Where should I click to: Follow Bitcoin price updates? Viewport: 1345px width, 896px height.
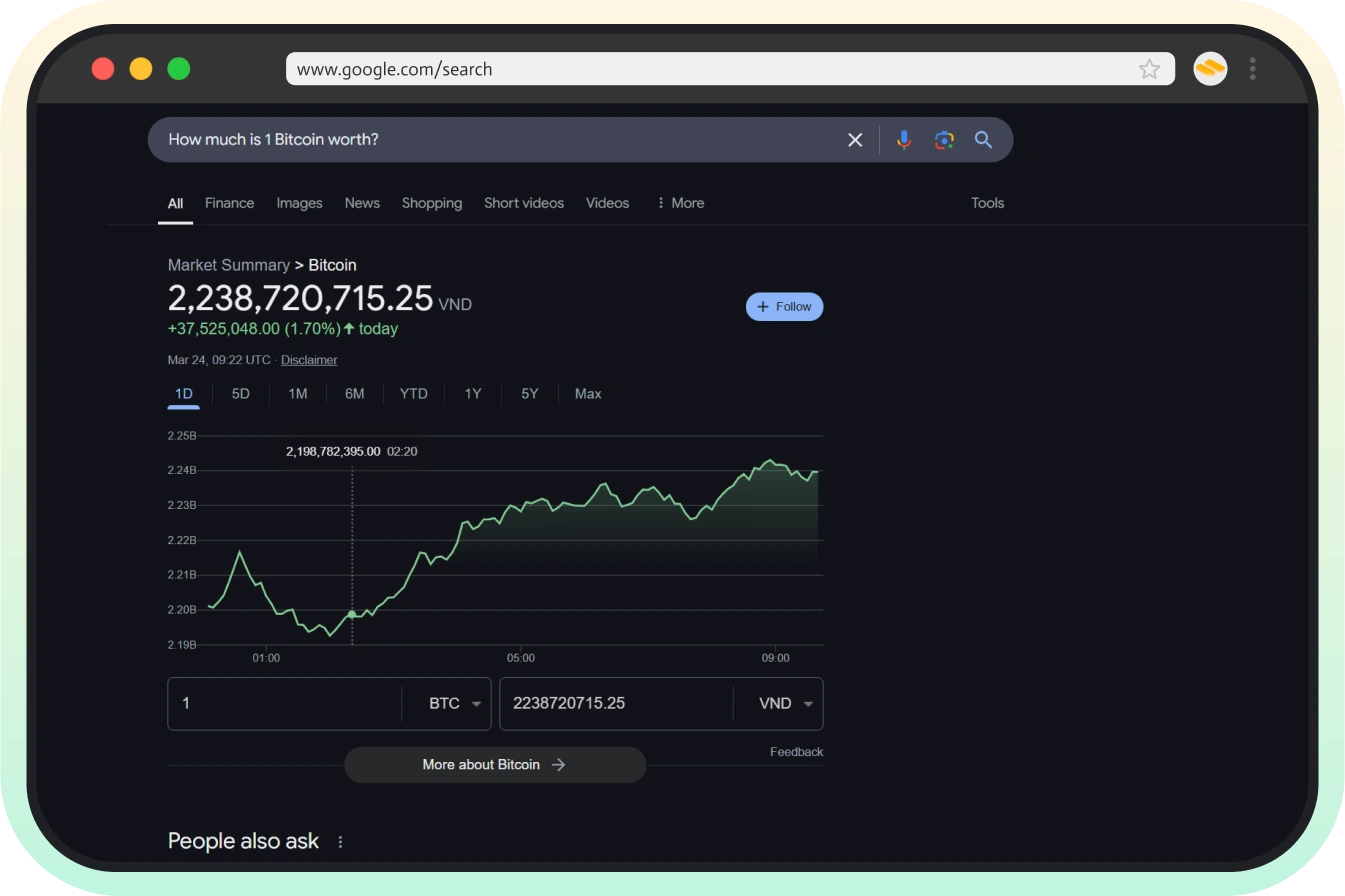(x=784, y=306)
